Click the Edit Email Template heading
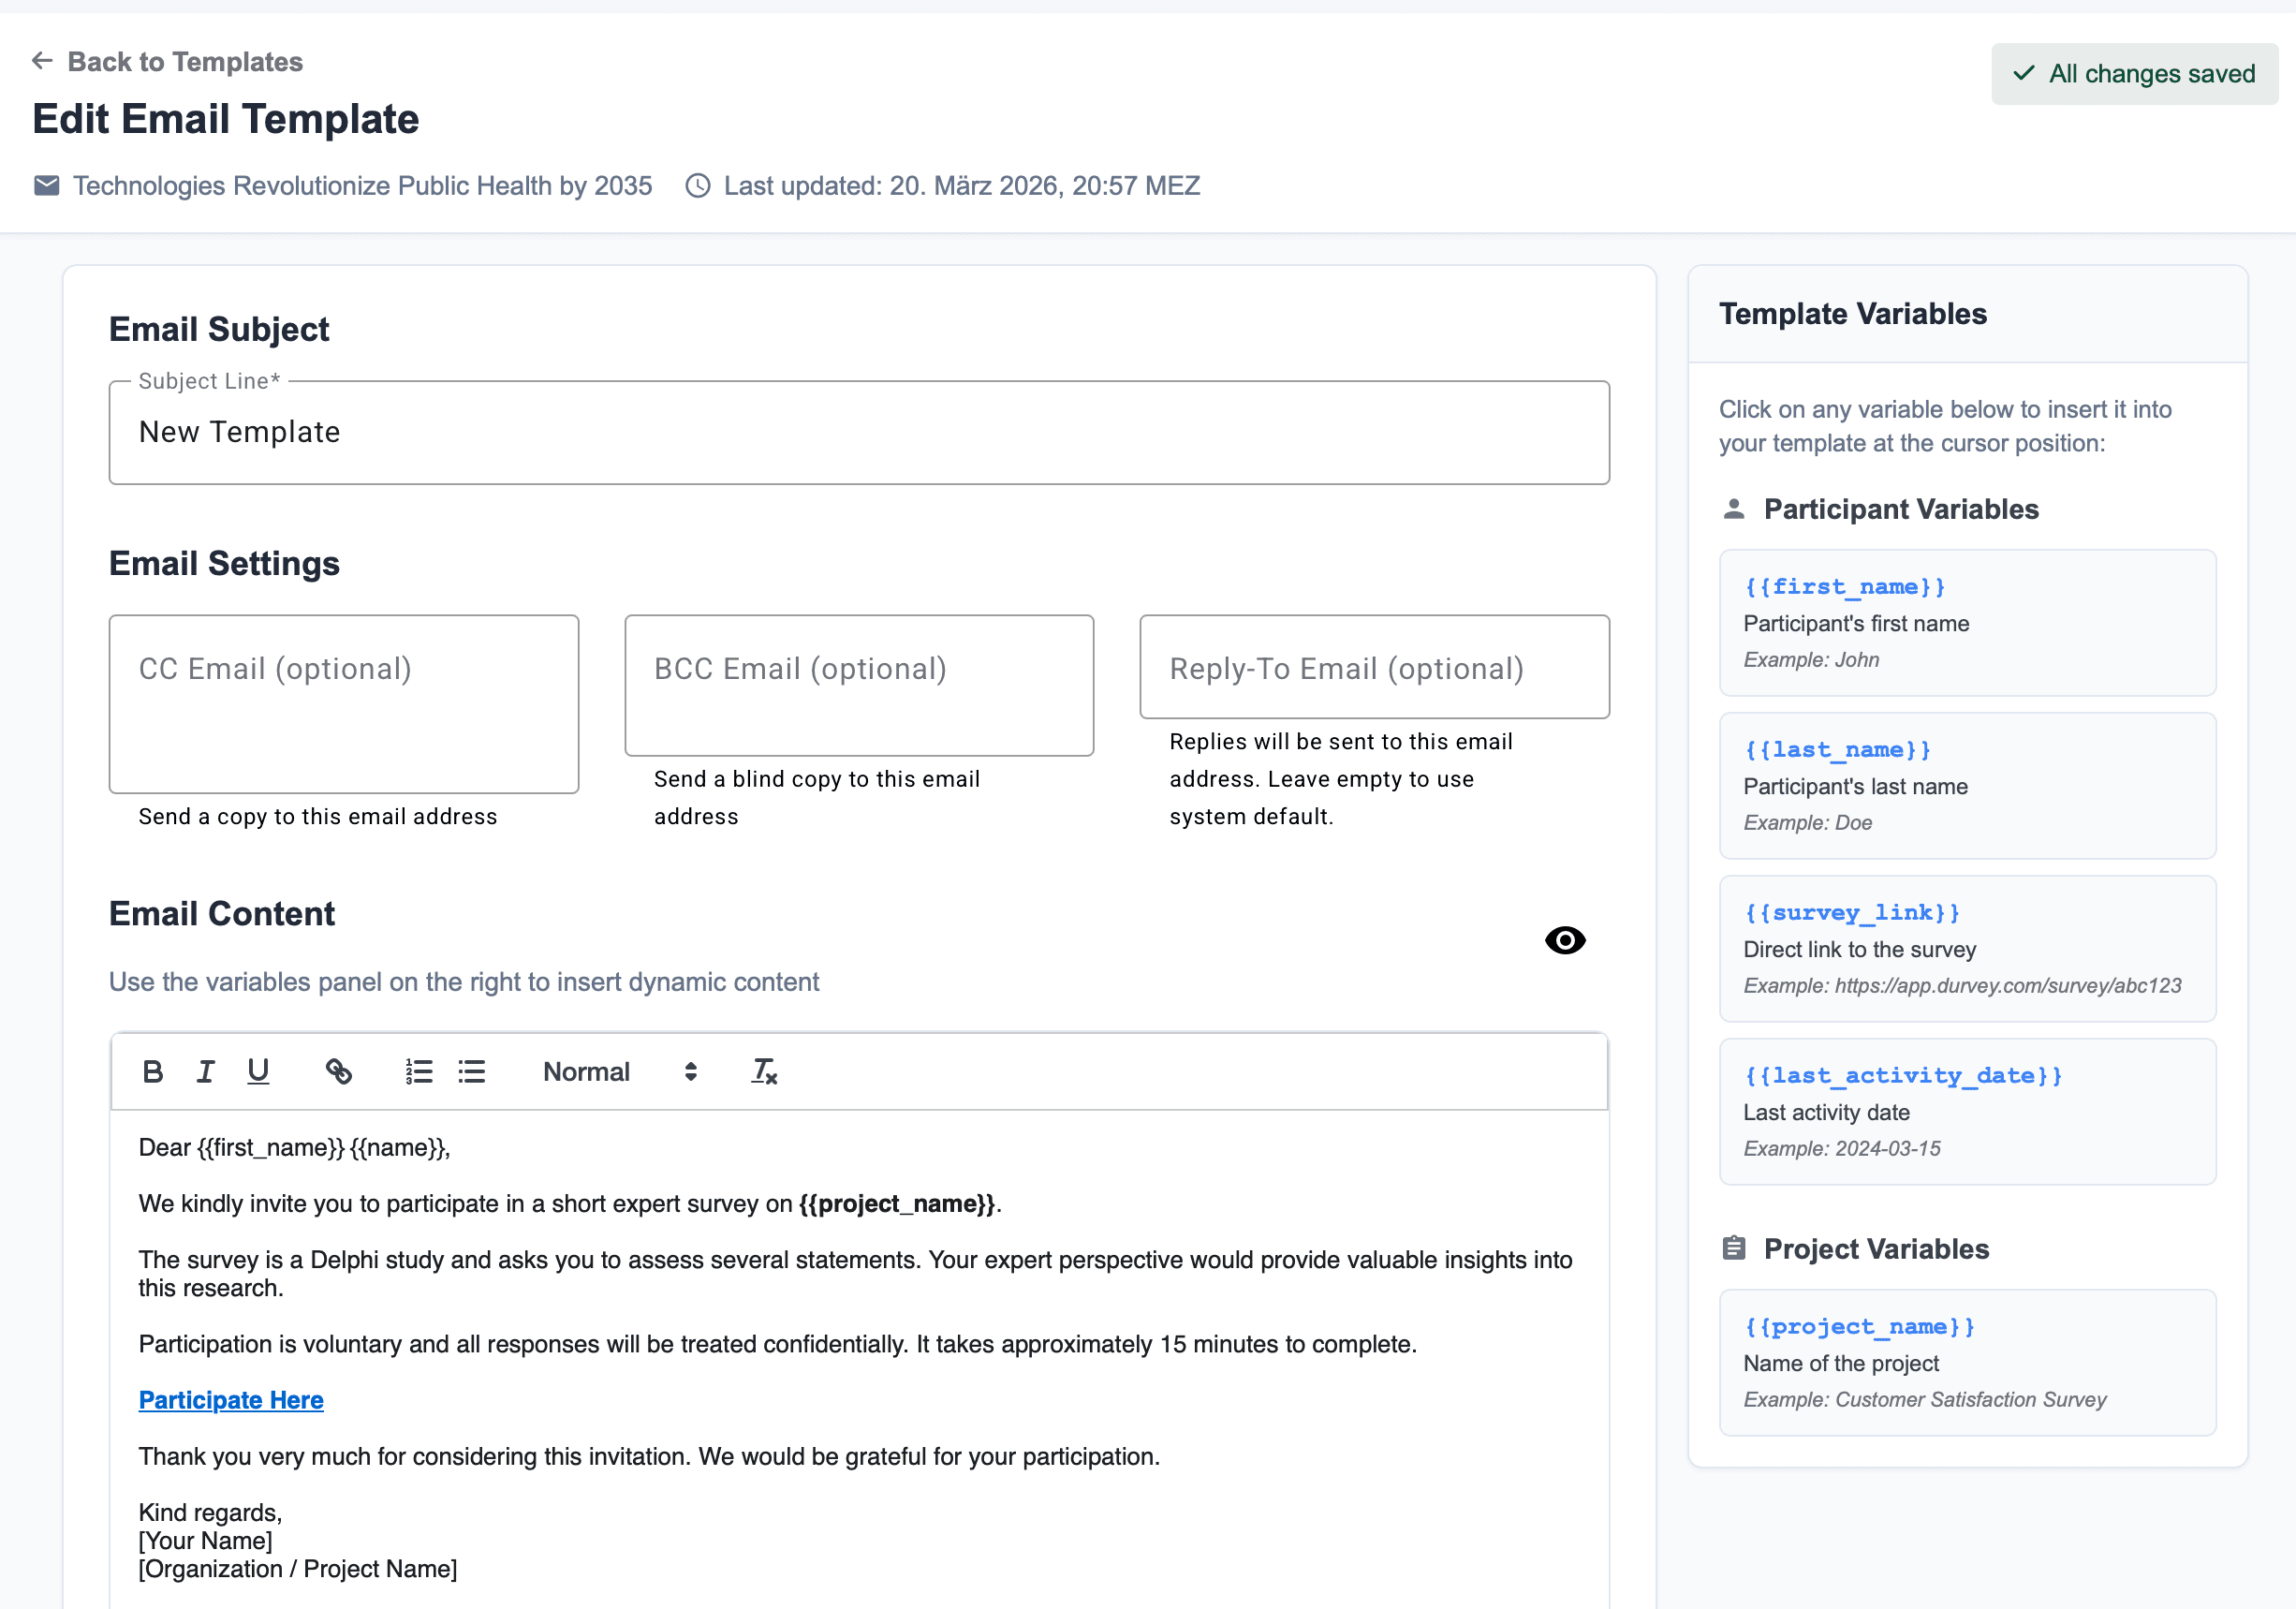This screenshot has width=2296, height=1609. 225,119
